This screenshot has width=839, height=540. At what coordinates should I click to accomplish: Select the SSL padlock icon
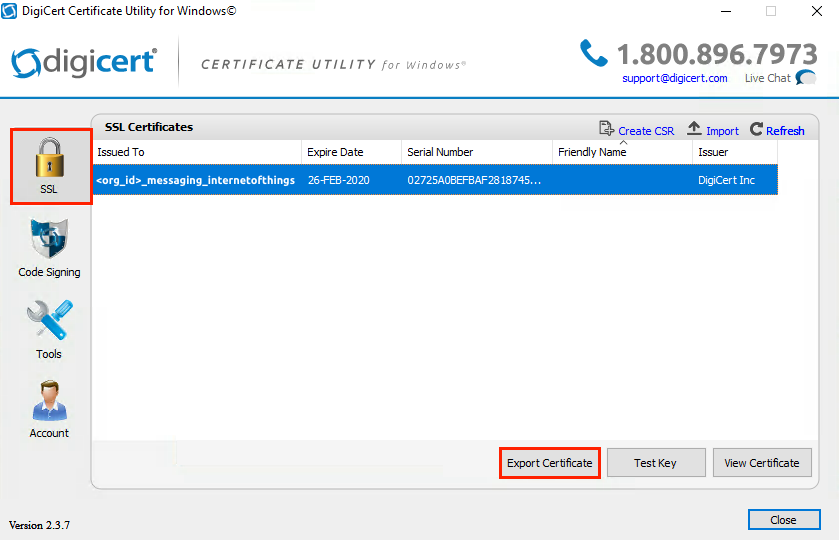click(x=50, y=158)
